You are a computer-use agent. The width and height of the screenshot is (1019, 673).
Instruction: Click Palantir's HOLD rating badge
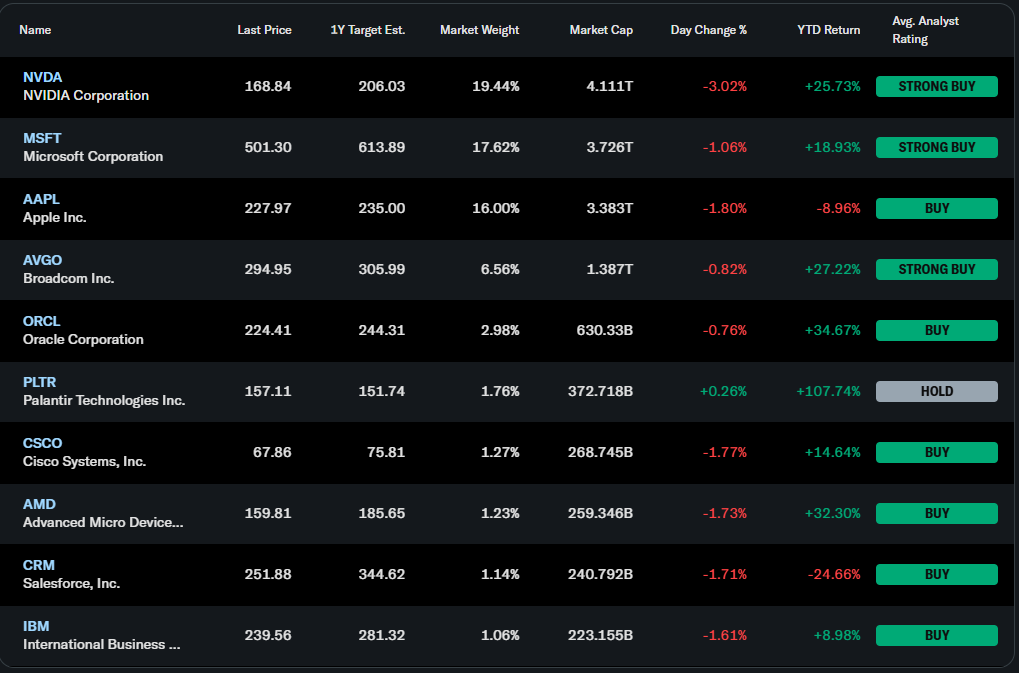(936, 392)
